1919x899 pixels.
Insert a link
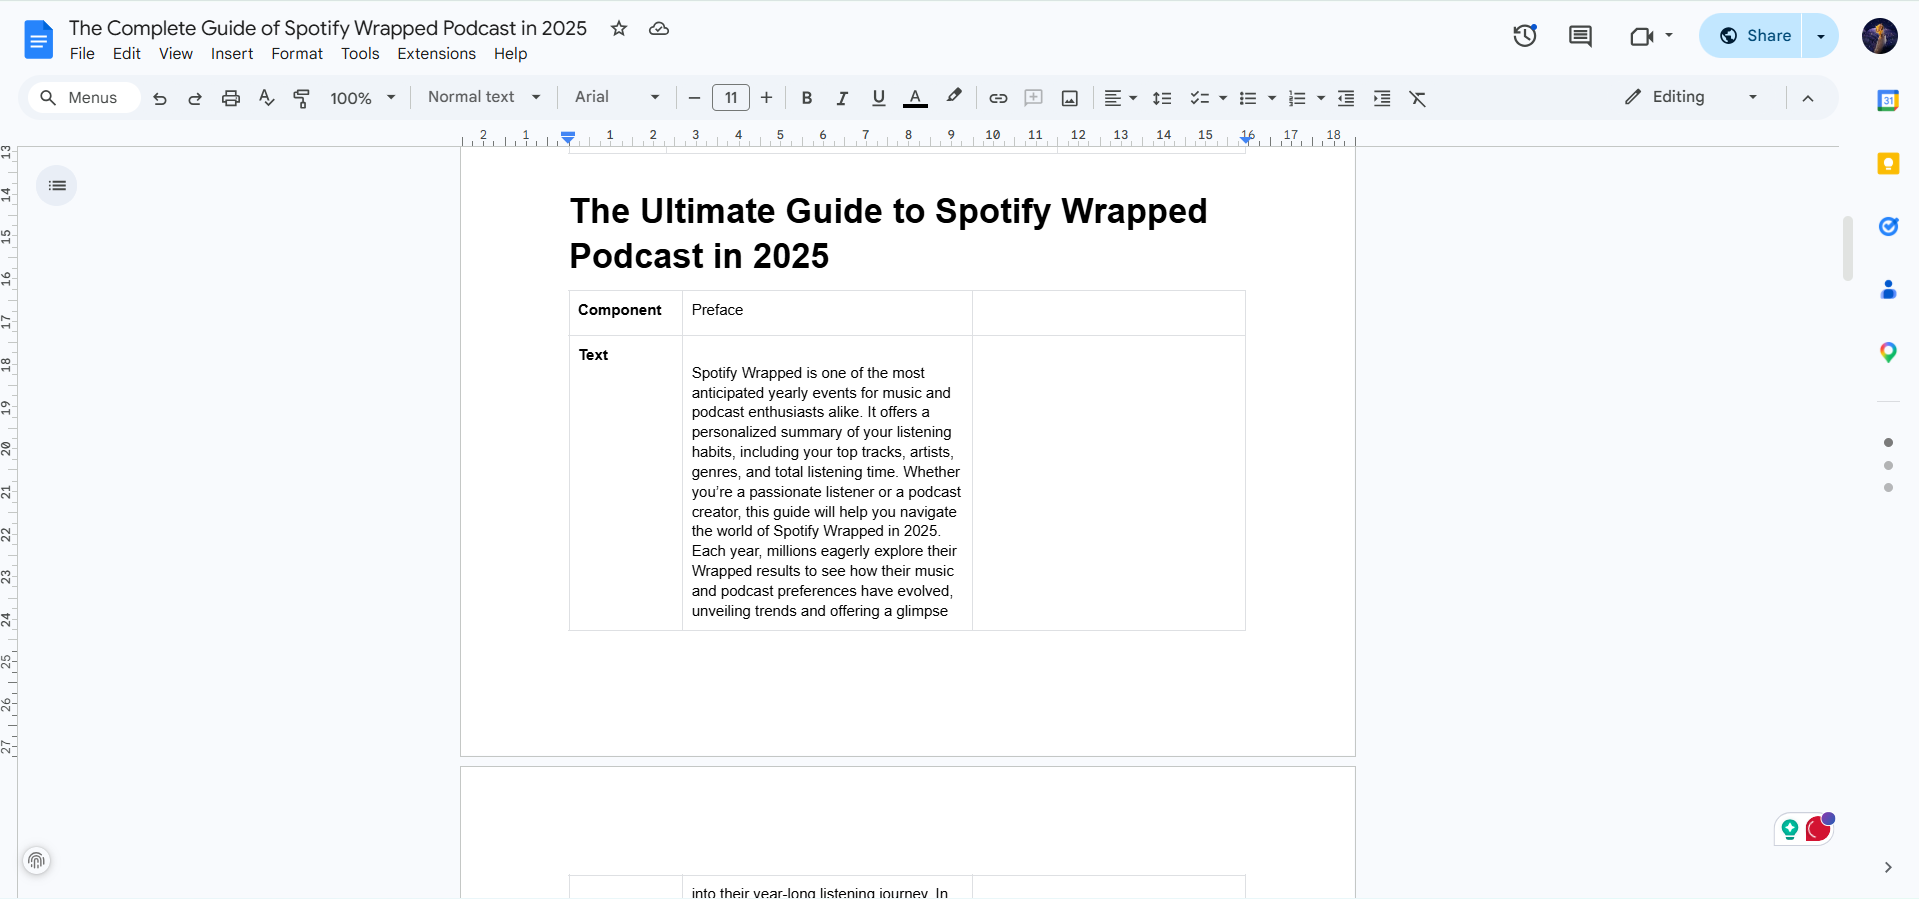tap(998, 98)
